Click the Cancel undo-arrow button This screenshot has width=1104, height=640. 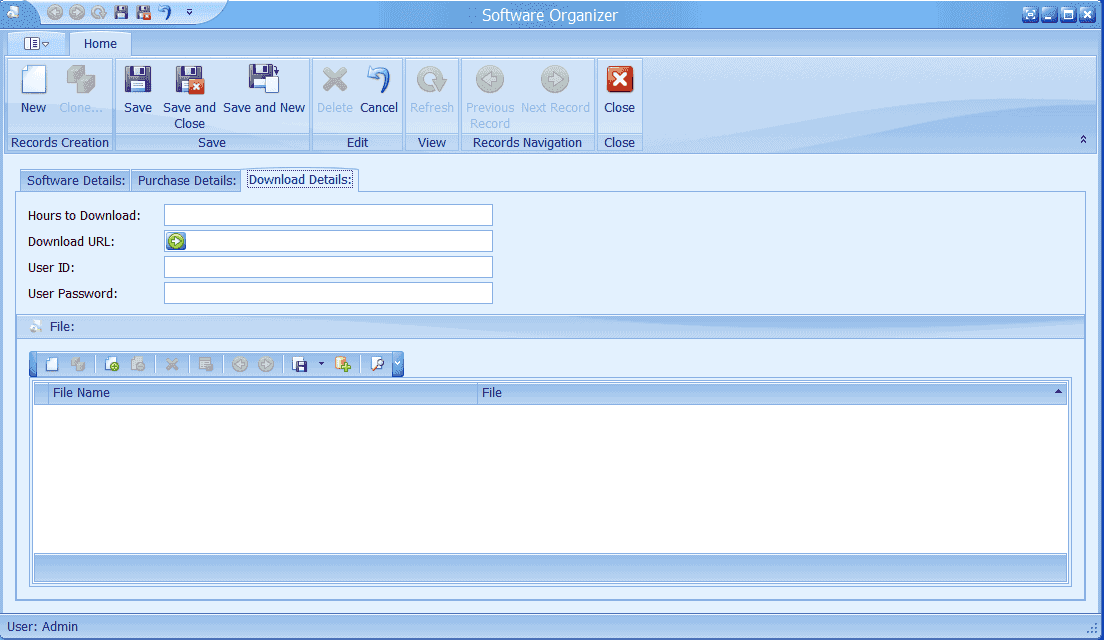coord(378,90)
